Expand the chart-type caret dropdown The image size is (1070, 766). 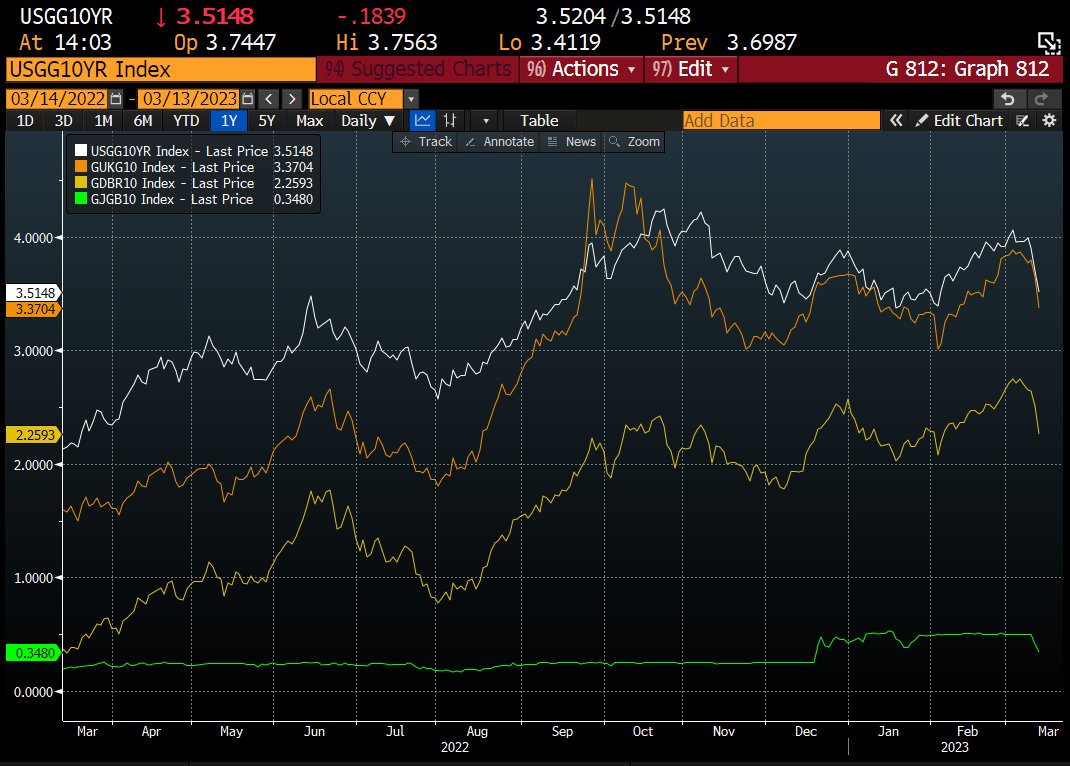pyautogui.click(x=486, y=120)
